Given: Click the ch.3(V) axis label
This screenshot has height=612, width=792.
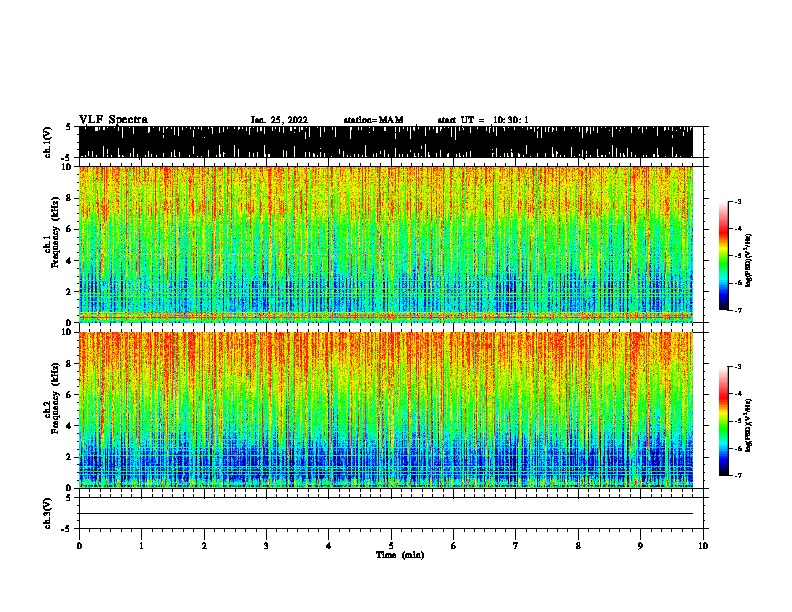Looking at the screenshot, I should (x=48, y=513).
